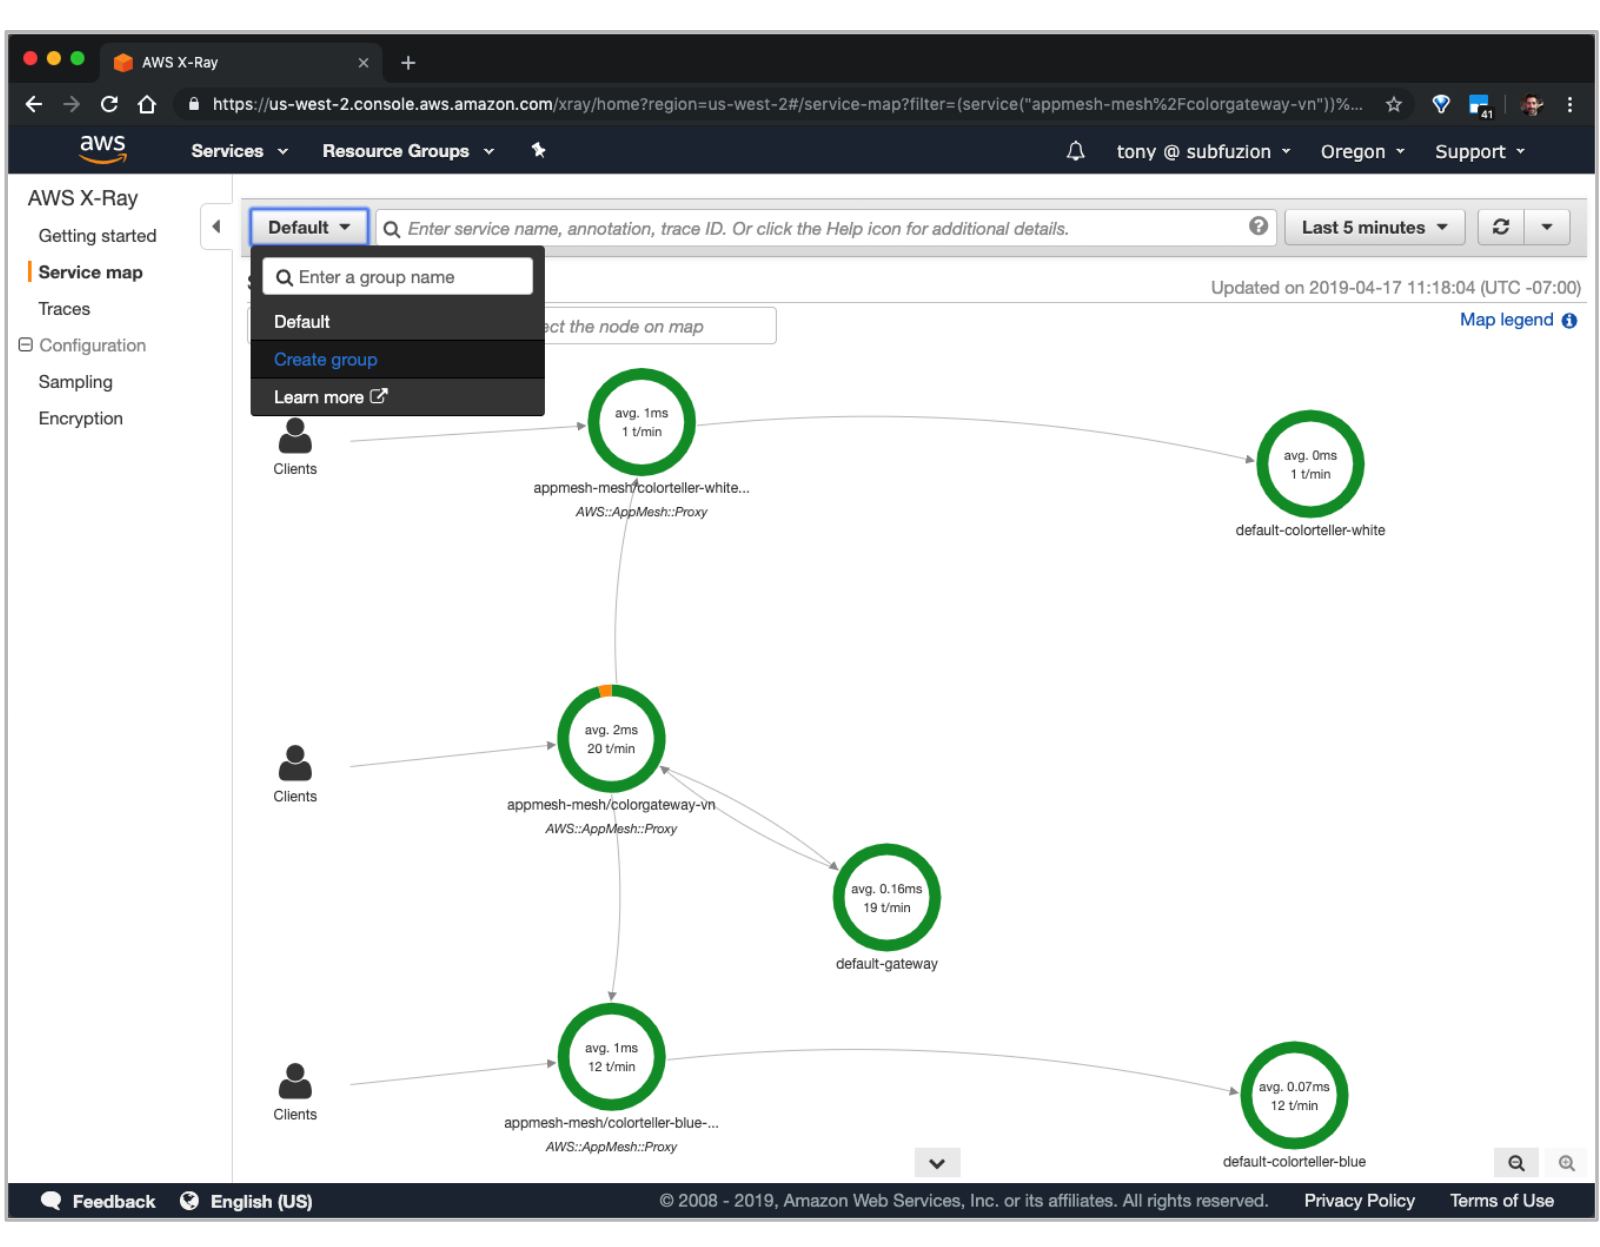Click the browser back arrow
Image resolution: width=1600 pixels, height=1247 pixels.
tap(34, 104)
